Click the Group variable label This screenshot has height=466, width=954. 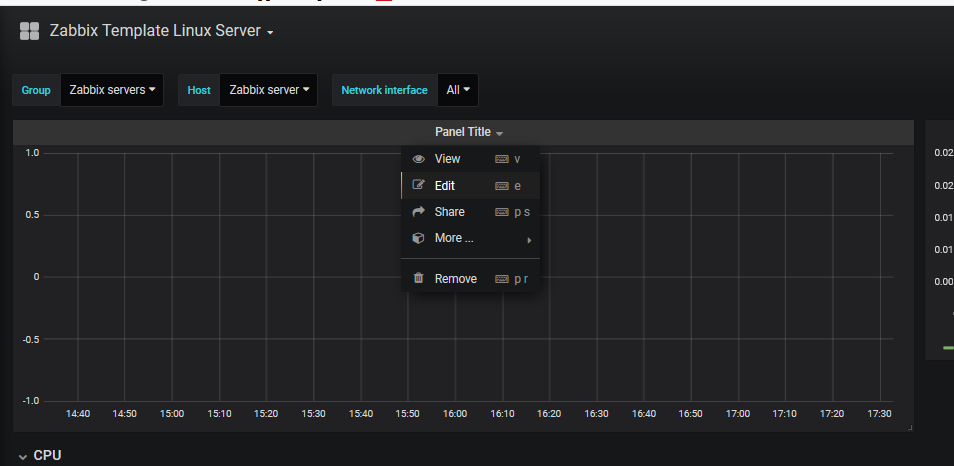pyautogui.click(x=36, y=90)
